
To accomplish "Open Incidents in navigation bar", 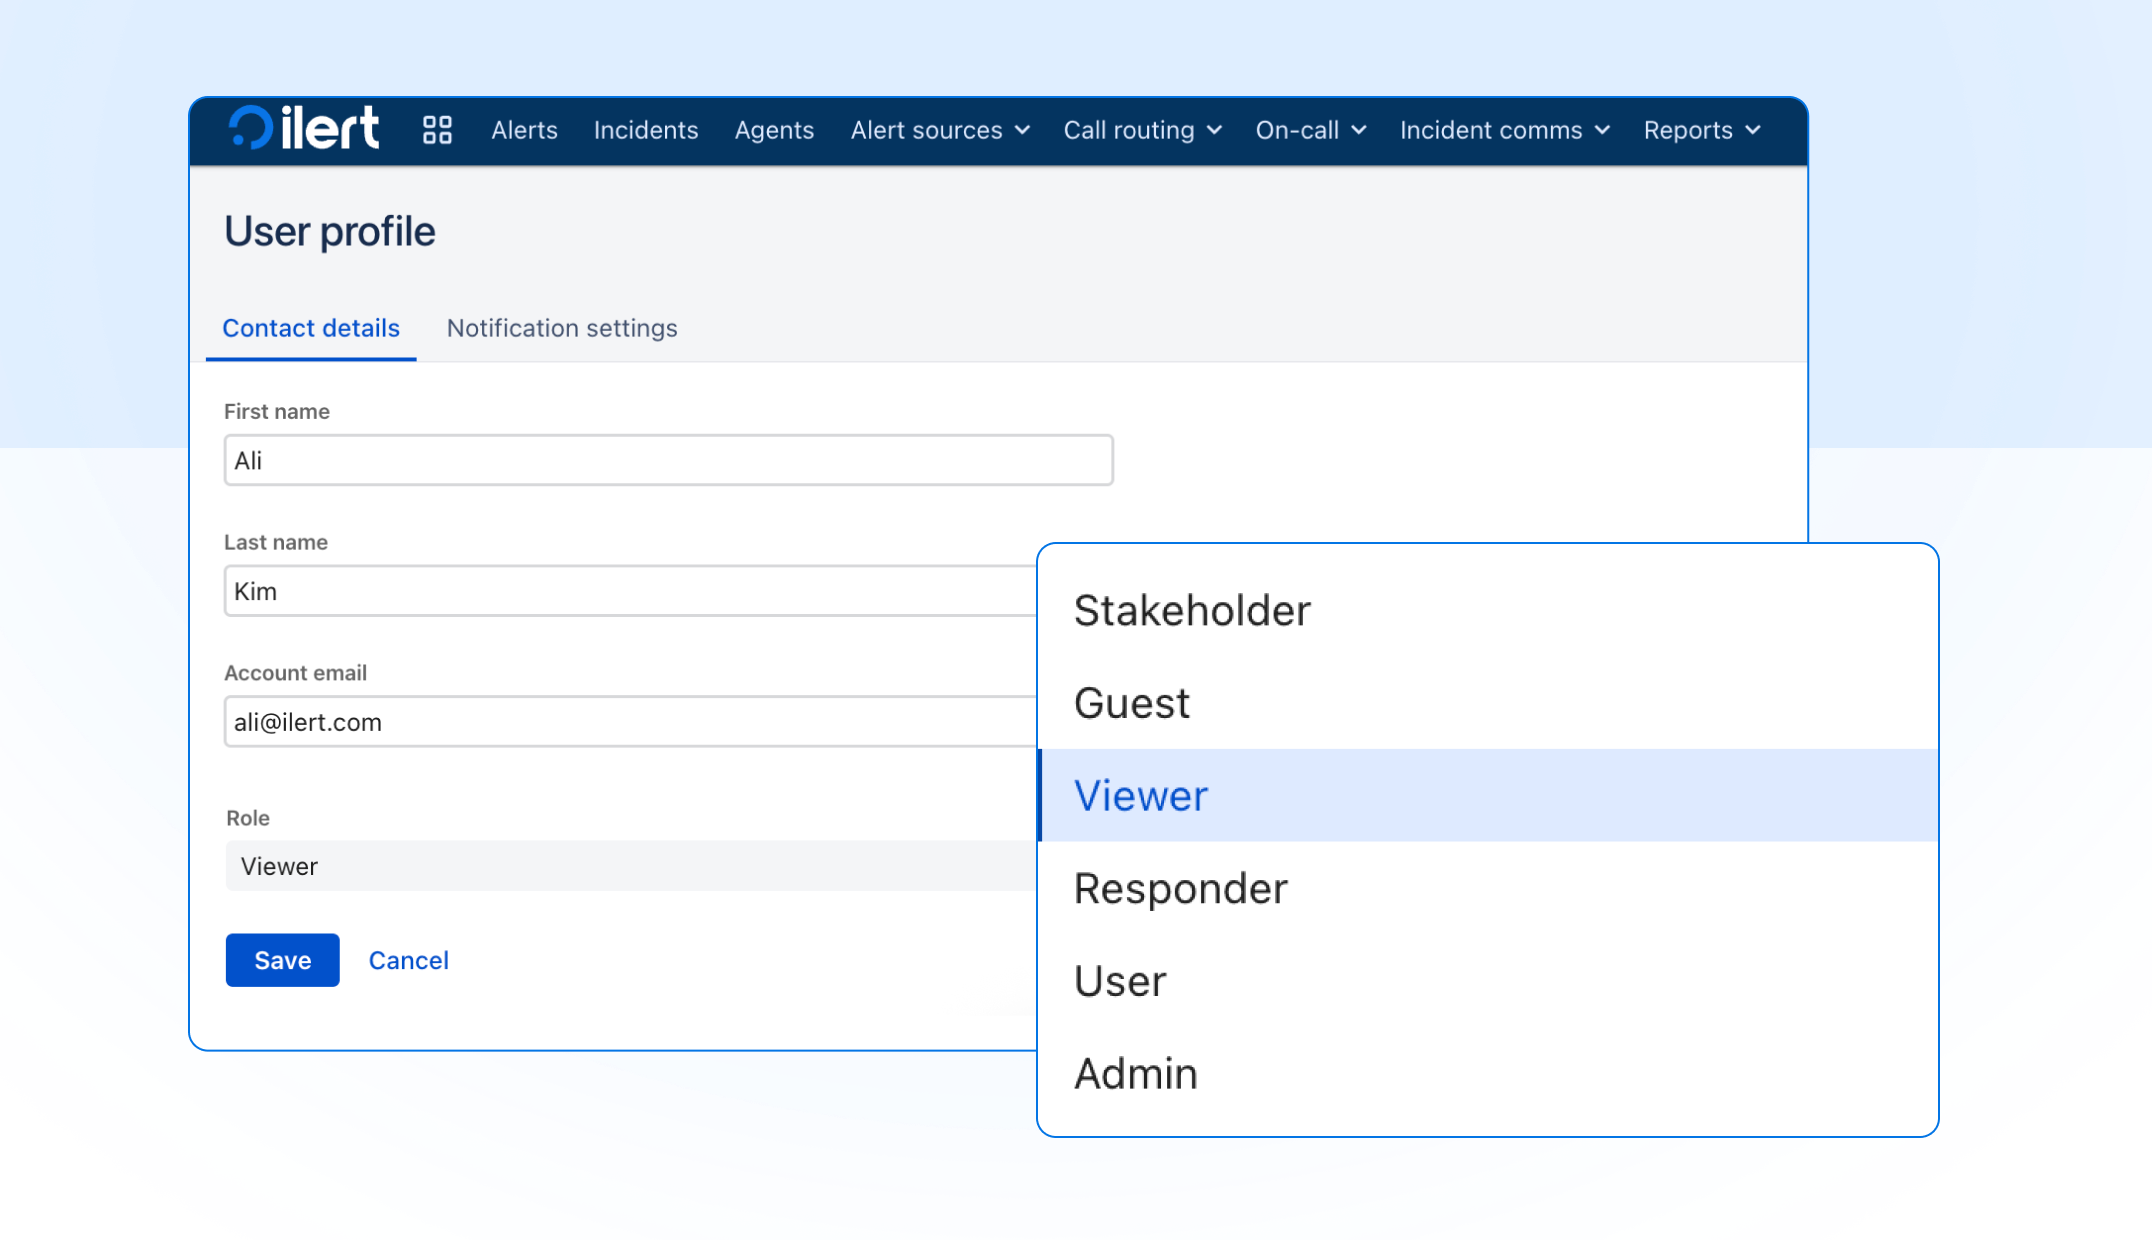I will 646,130.
